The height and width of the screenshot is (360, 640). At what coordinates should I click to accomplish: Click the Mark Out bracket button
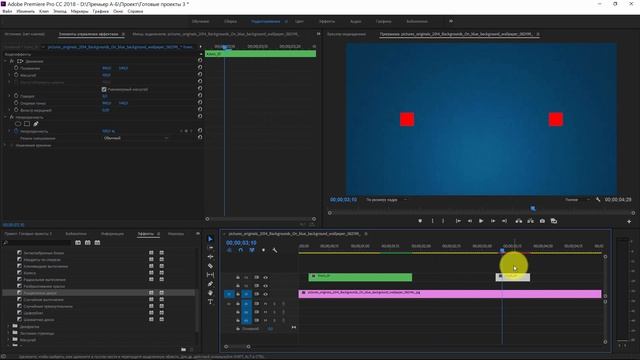443,221
